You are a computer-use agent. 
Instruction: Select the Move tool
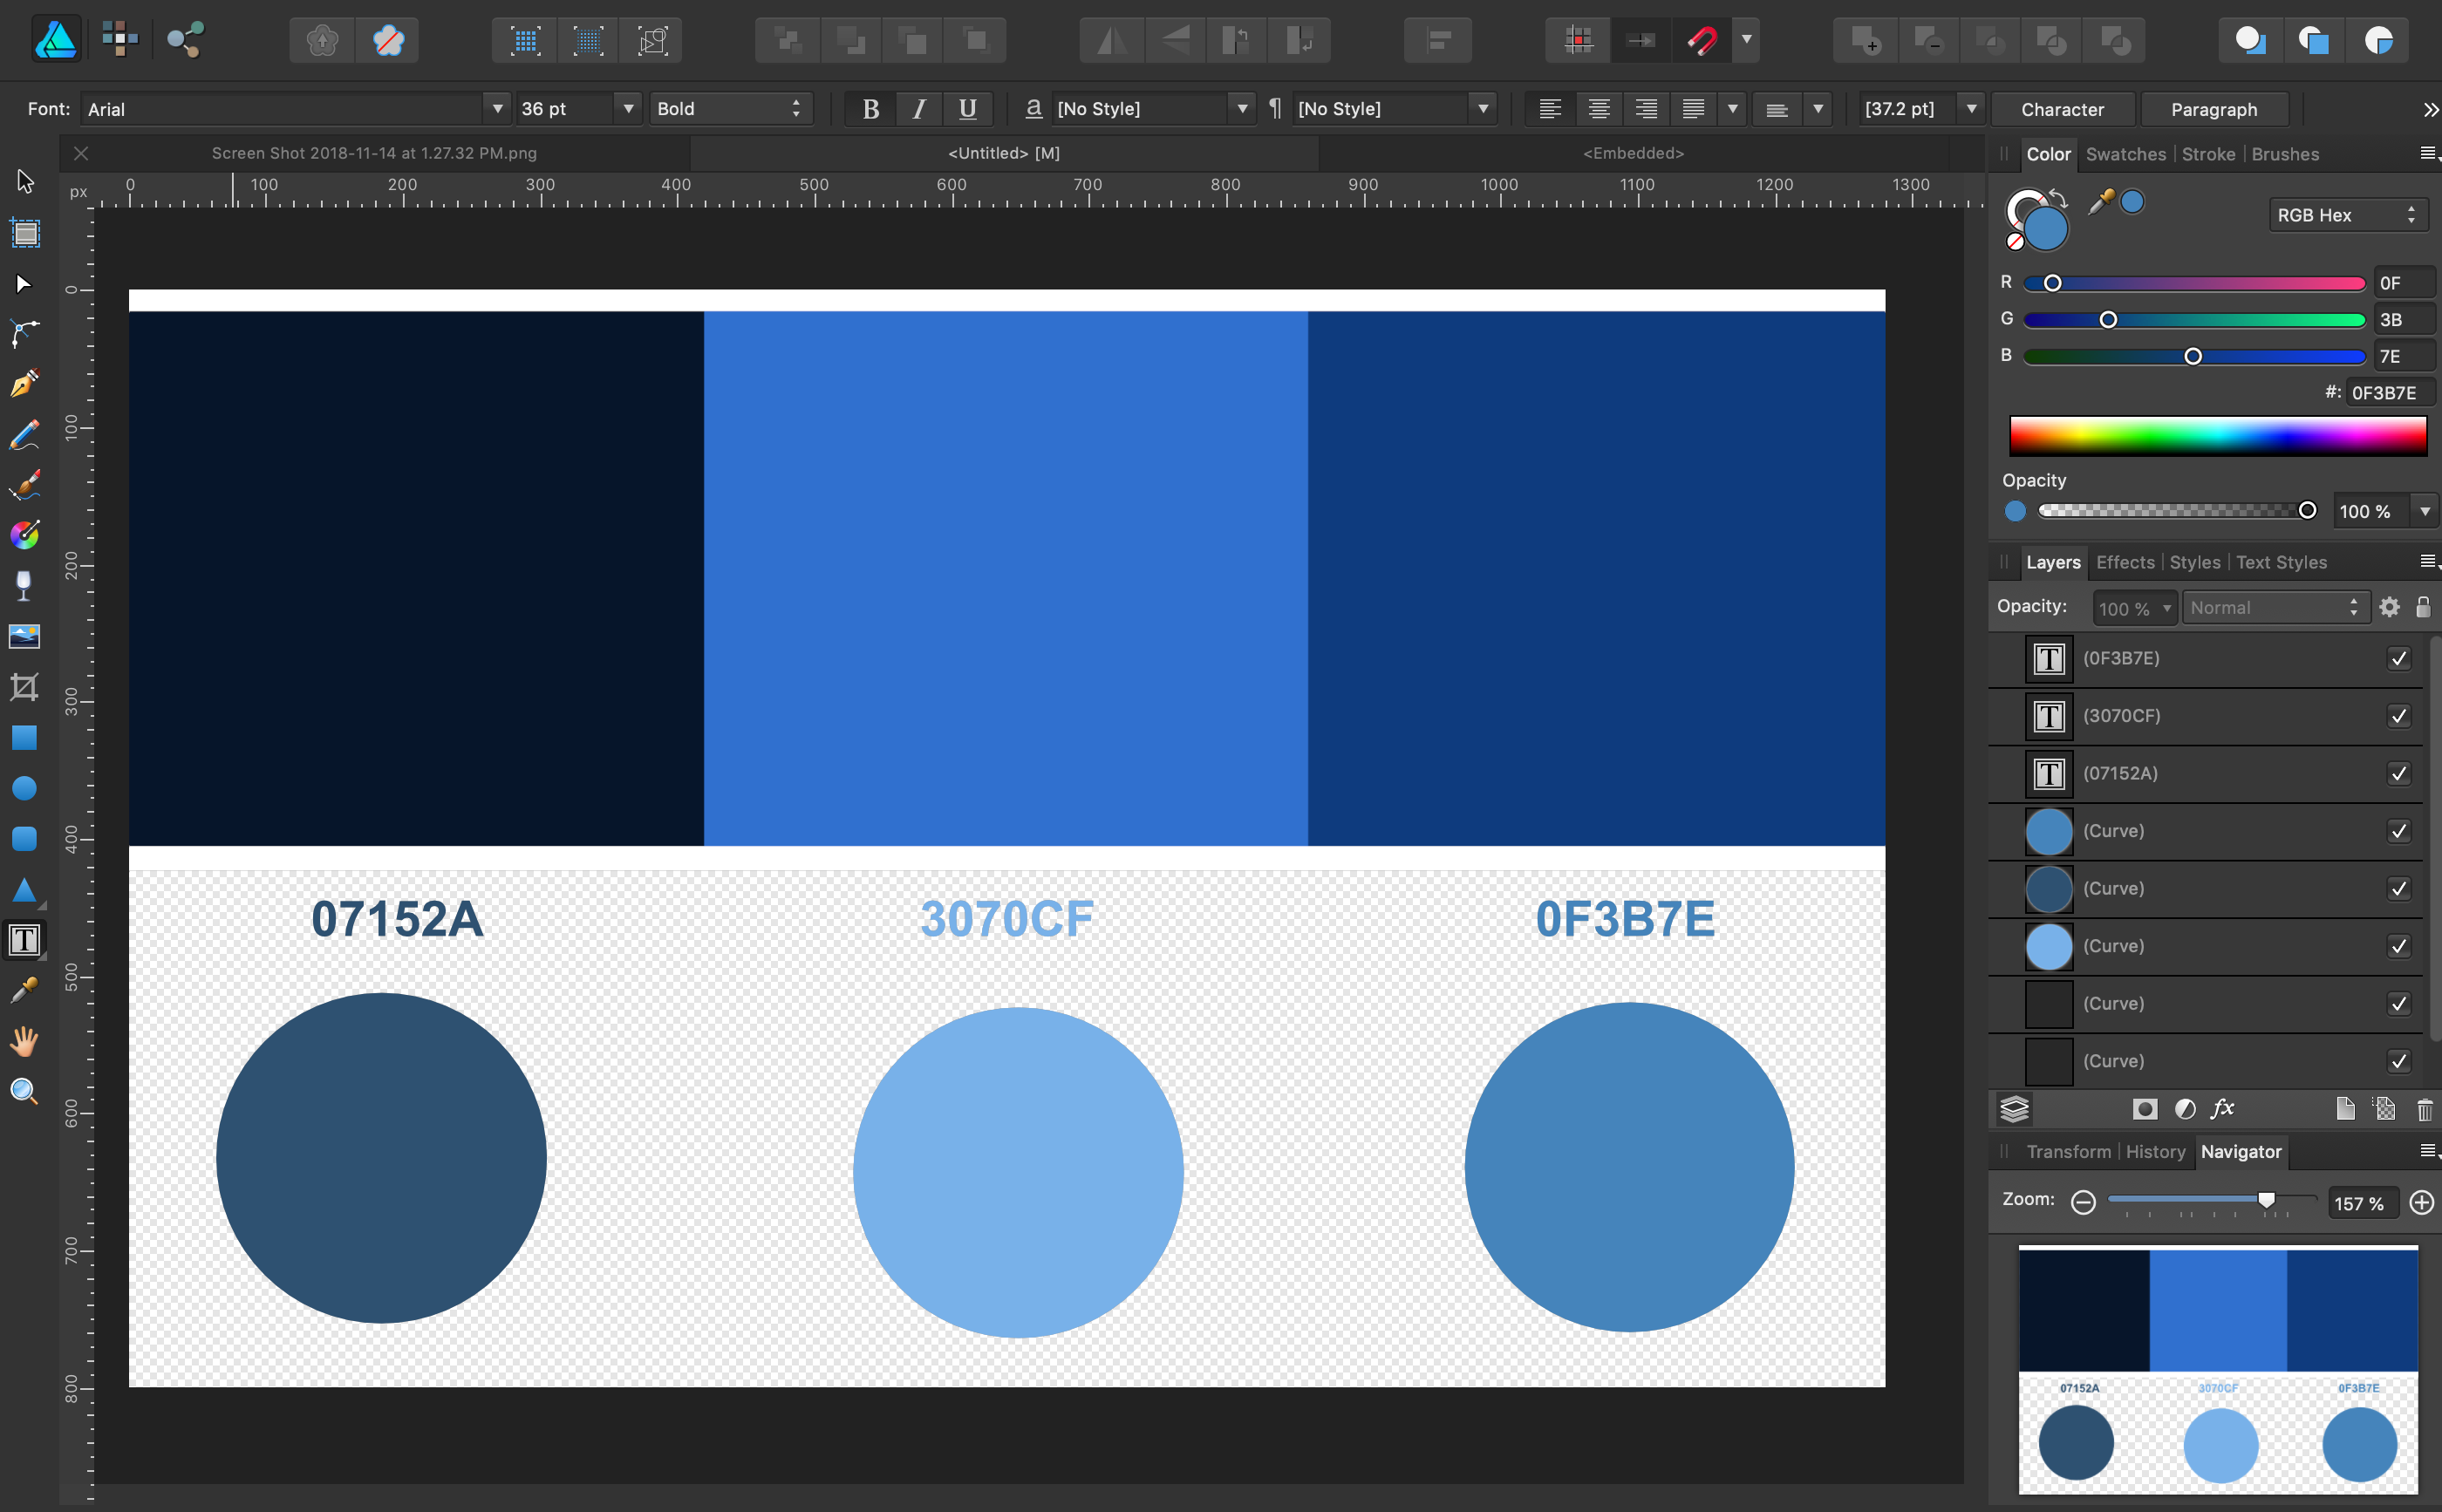pyautogui.click(x=24, y=181)
